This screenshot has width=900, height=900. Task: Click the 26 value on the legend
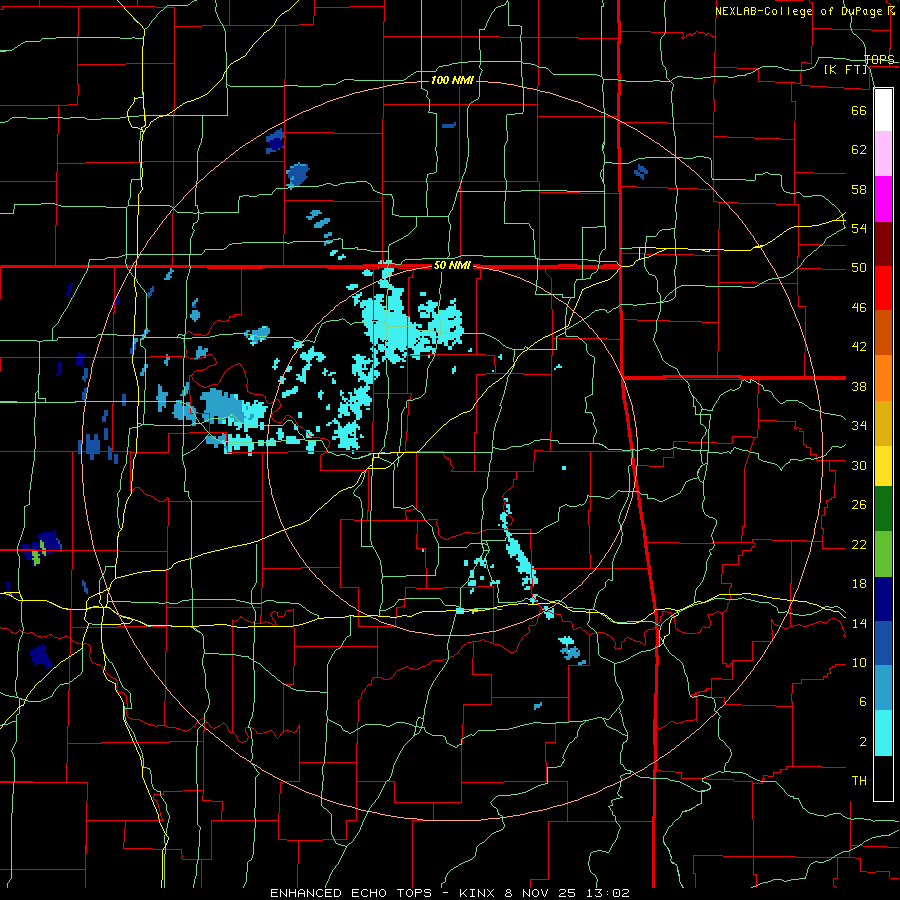(859, 505)
